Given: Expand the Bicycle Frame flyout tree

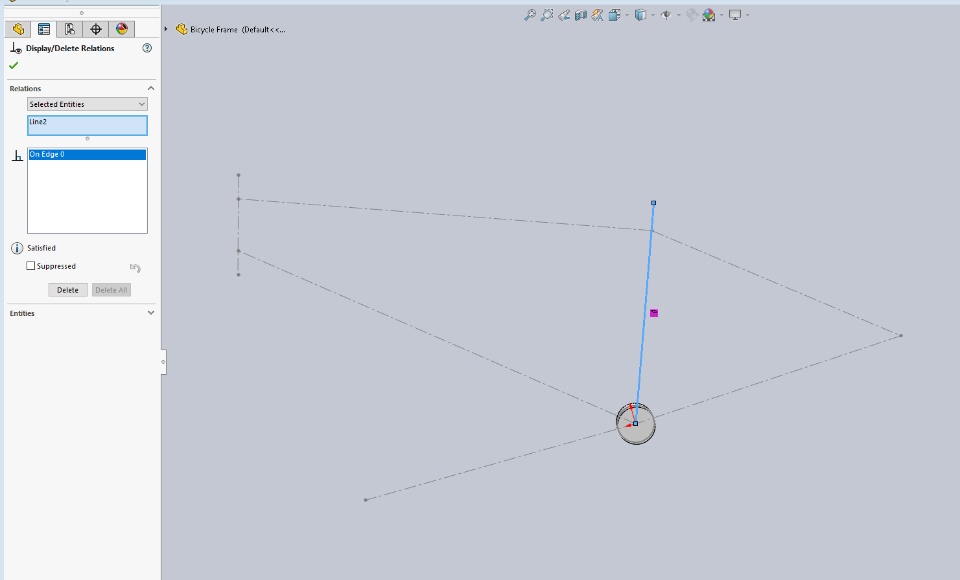Looking at the screenshot, I should (166, 29).
